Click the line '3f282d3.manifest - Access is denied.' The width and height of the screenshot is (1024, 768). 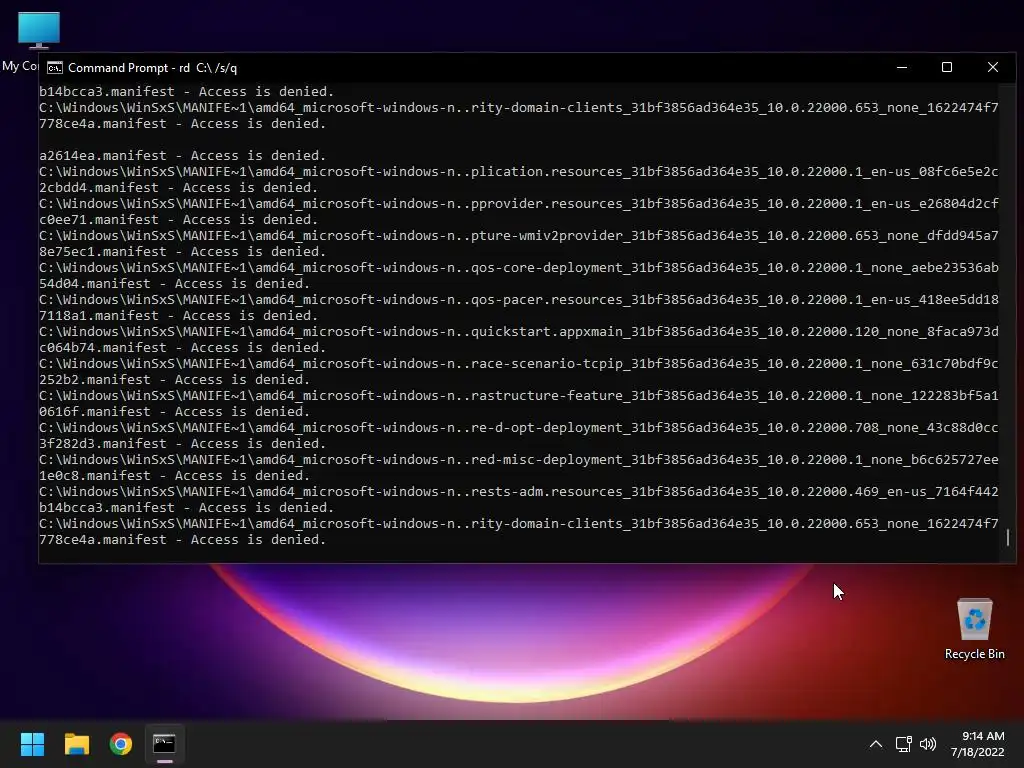click(182, 443)
